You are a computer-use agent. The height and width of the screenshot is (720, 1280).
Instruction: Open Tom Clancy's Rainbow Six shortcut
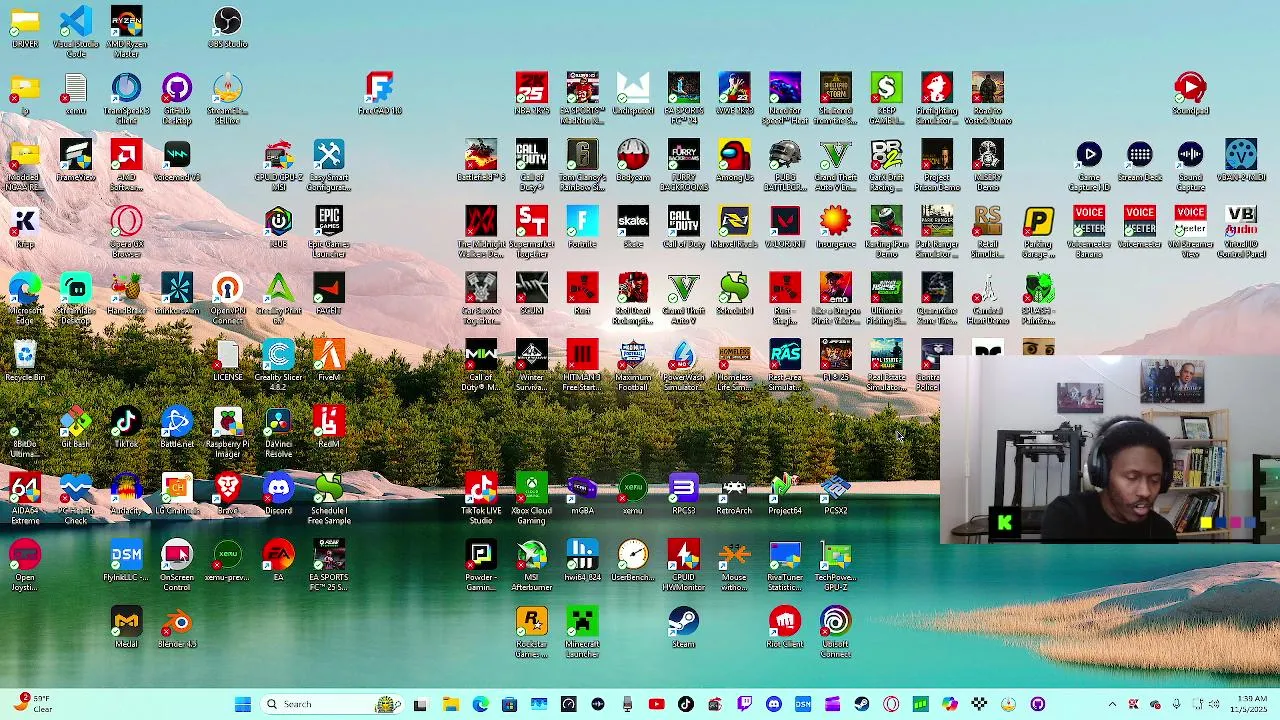(582, 162)
